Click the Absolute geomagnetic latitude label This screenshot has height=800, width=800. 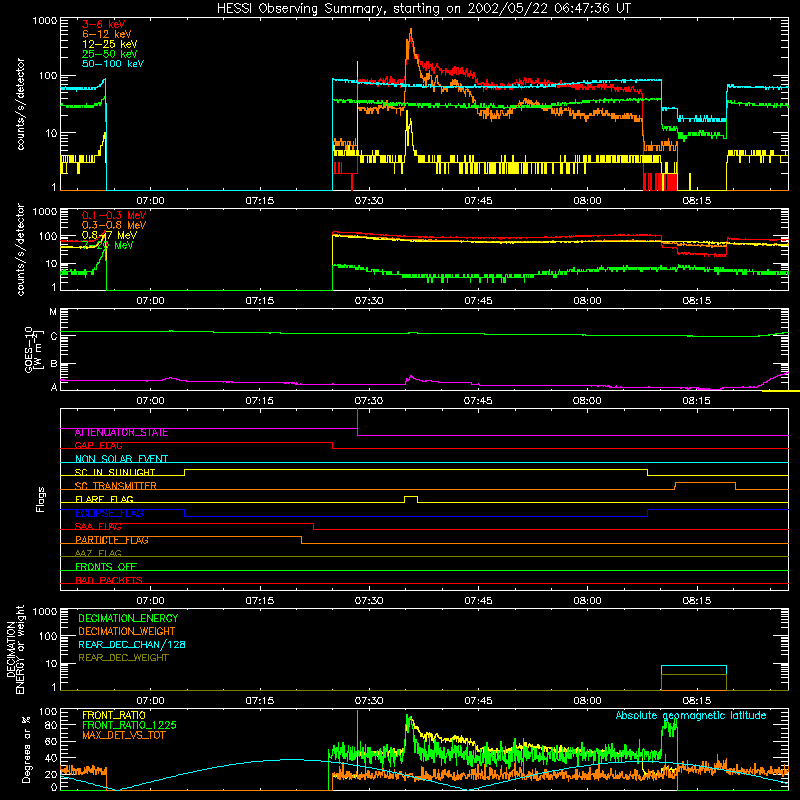(691, 715)
